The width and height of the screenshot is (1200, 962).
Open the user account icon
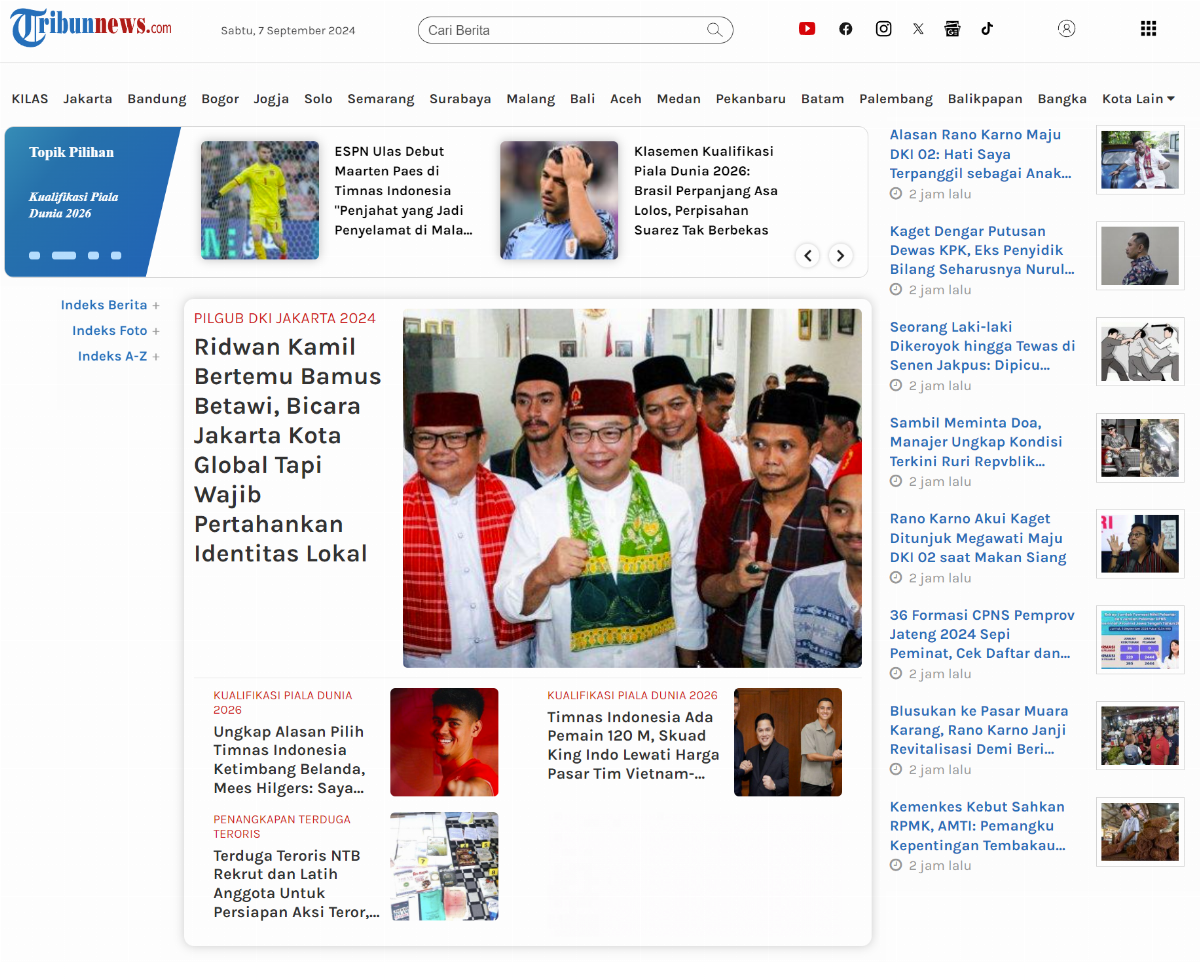click(x=1066, y=28)
